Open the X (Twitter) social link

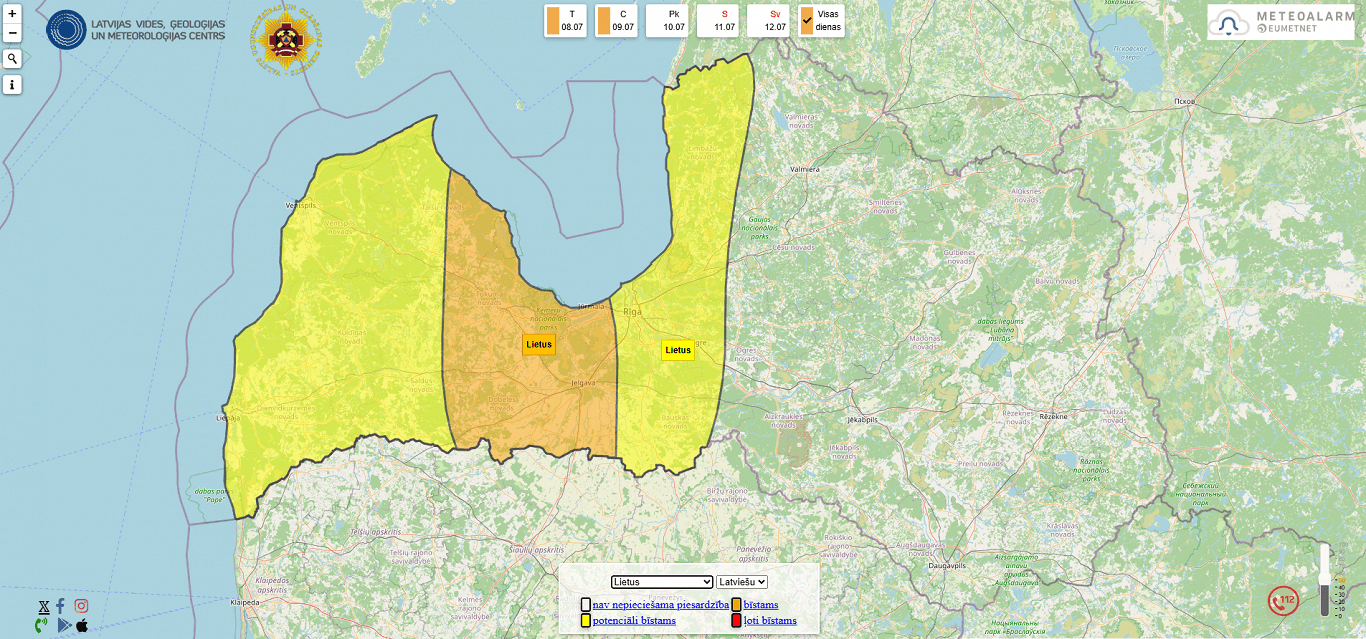coord(44,606)
